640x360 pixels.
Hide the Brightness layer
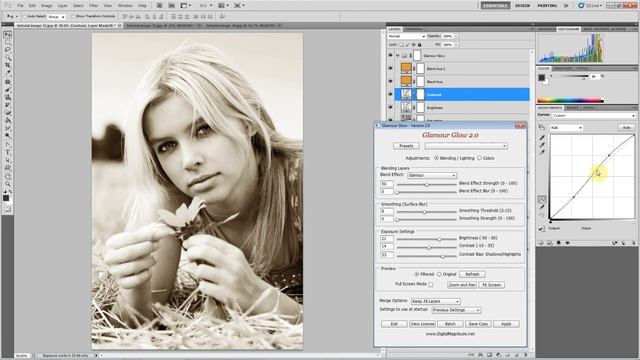click(x=391, y=108)
